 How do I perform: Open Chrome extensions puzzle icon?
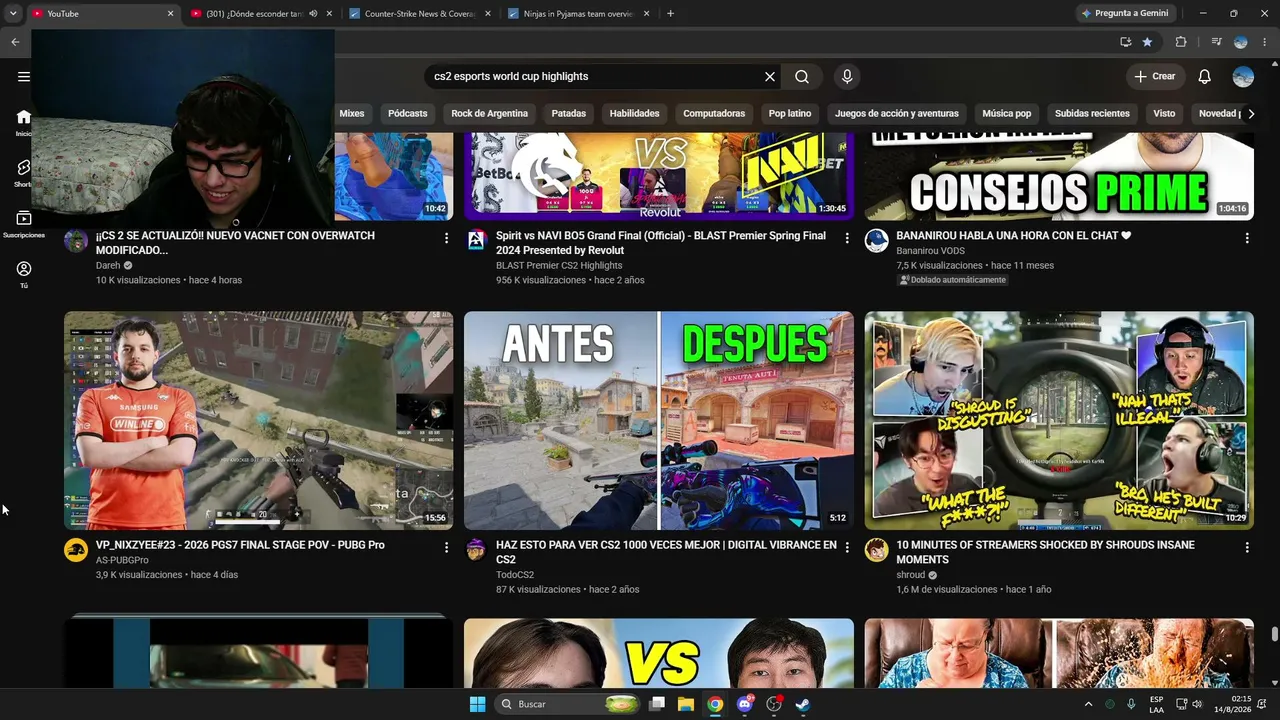pos(1181,42)
